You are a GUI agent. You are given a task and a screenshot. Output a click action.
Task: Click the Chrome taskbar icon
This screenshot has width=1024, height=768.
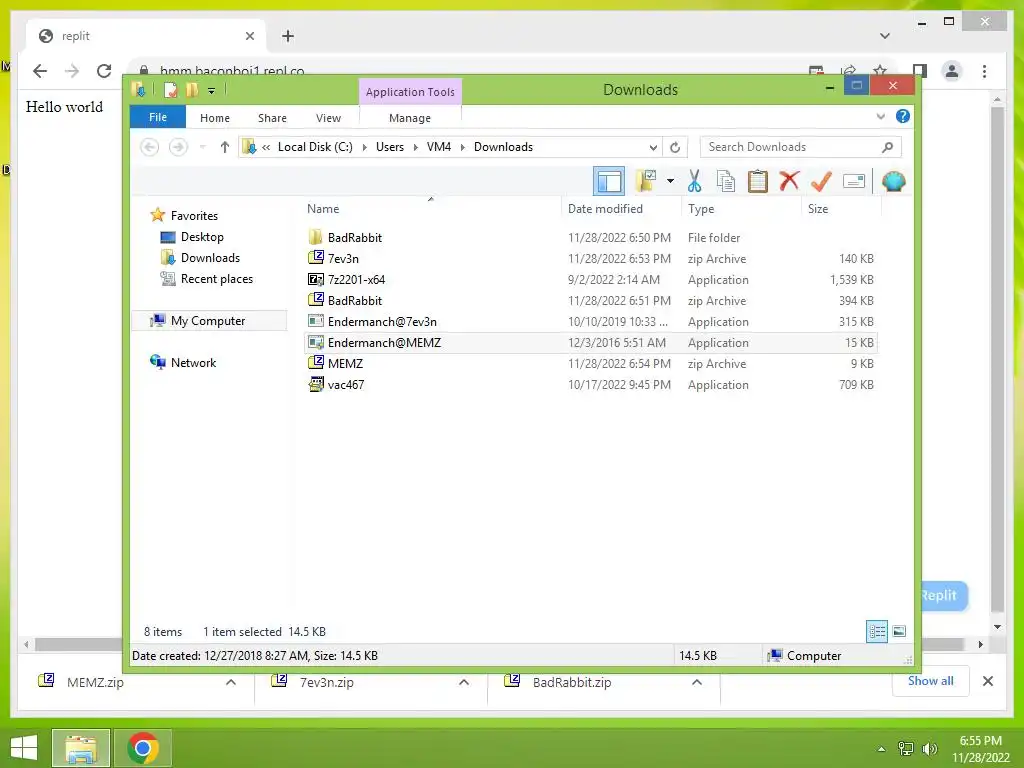pos(143,748)
